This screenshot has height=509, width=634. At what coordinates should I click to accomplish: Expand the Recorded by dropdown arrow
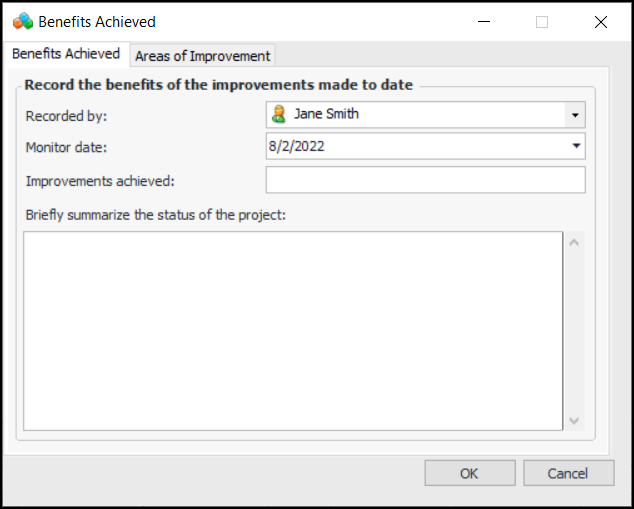coord(575,115)
